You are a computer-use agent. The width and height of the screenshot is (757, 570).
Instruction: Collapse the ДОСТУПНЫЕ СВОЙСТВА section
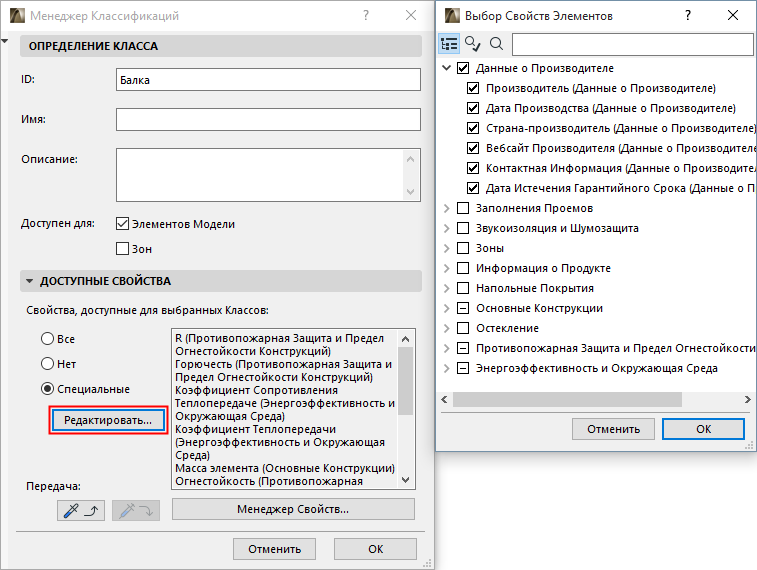(x=30, y=282)
